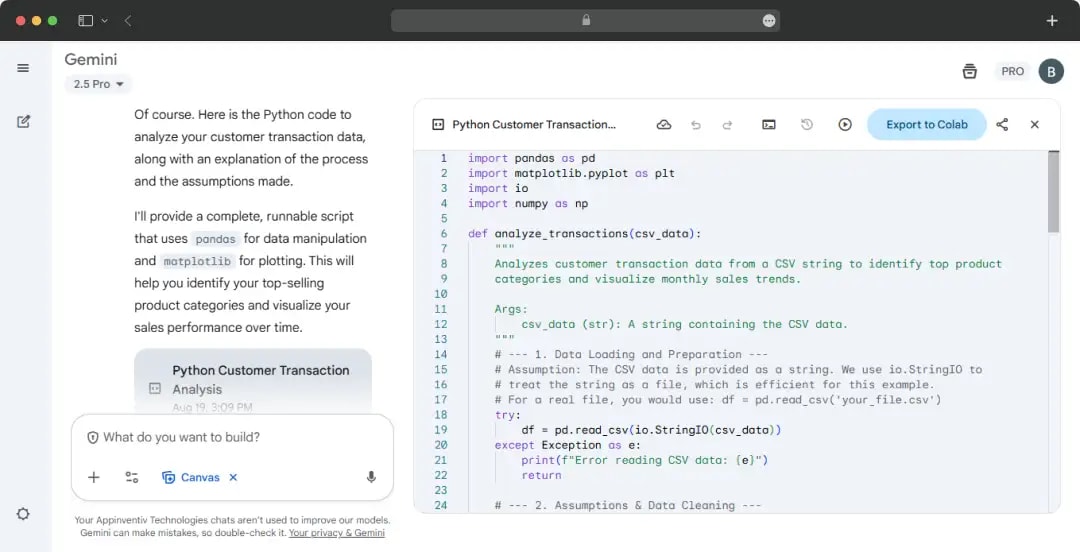Click the 'What do you want to build?' field

click(232, 437)
